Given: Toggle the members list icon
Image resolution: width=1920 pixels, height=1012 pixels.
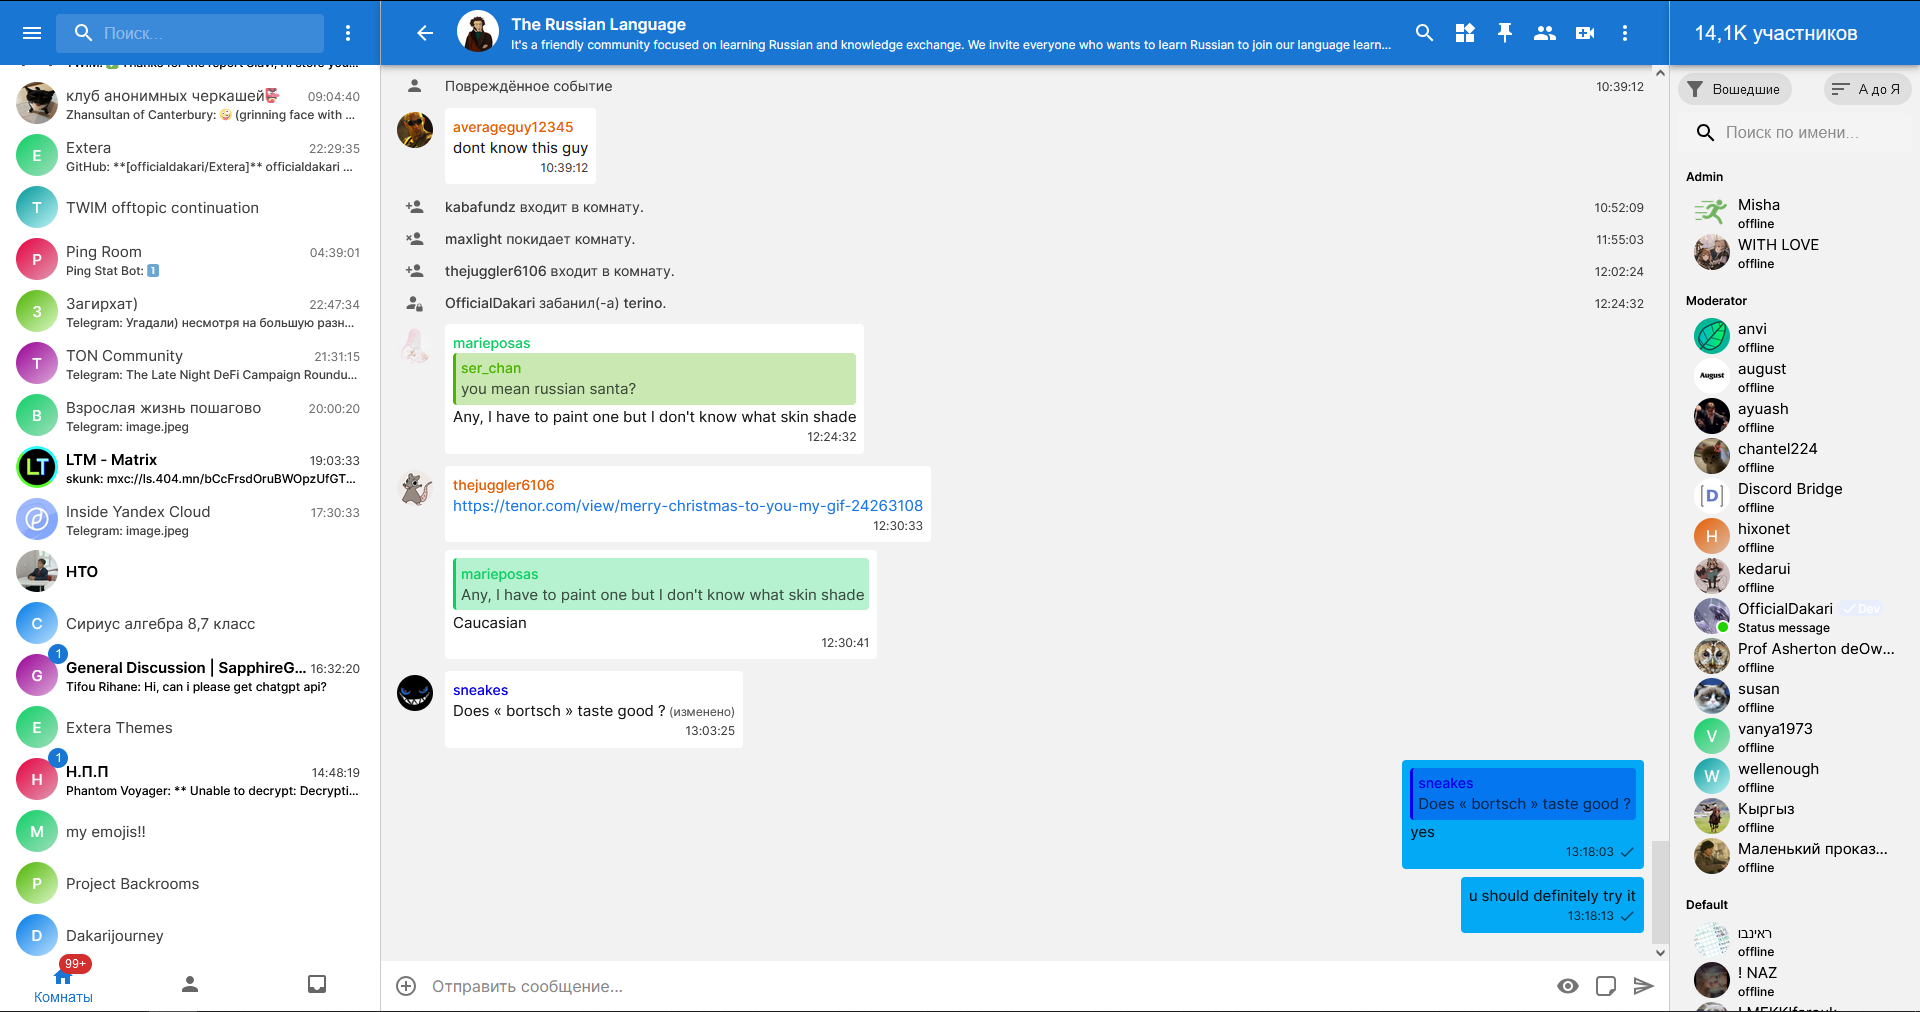Looking at the screenshot, I should coord(1545,33).
